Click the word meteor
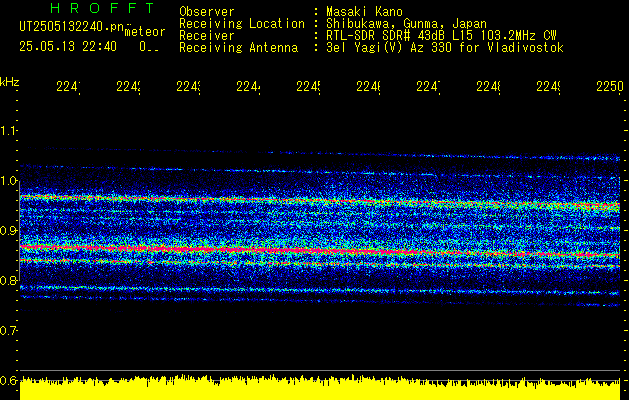 [145, 32]
